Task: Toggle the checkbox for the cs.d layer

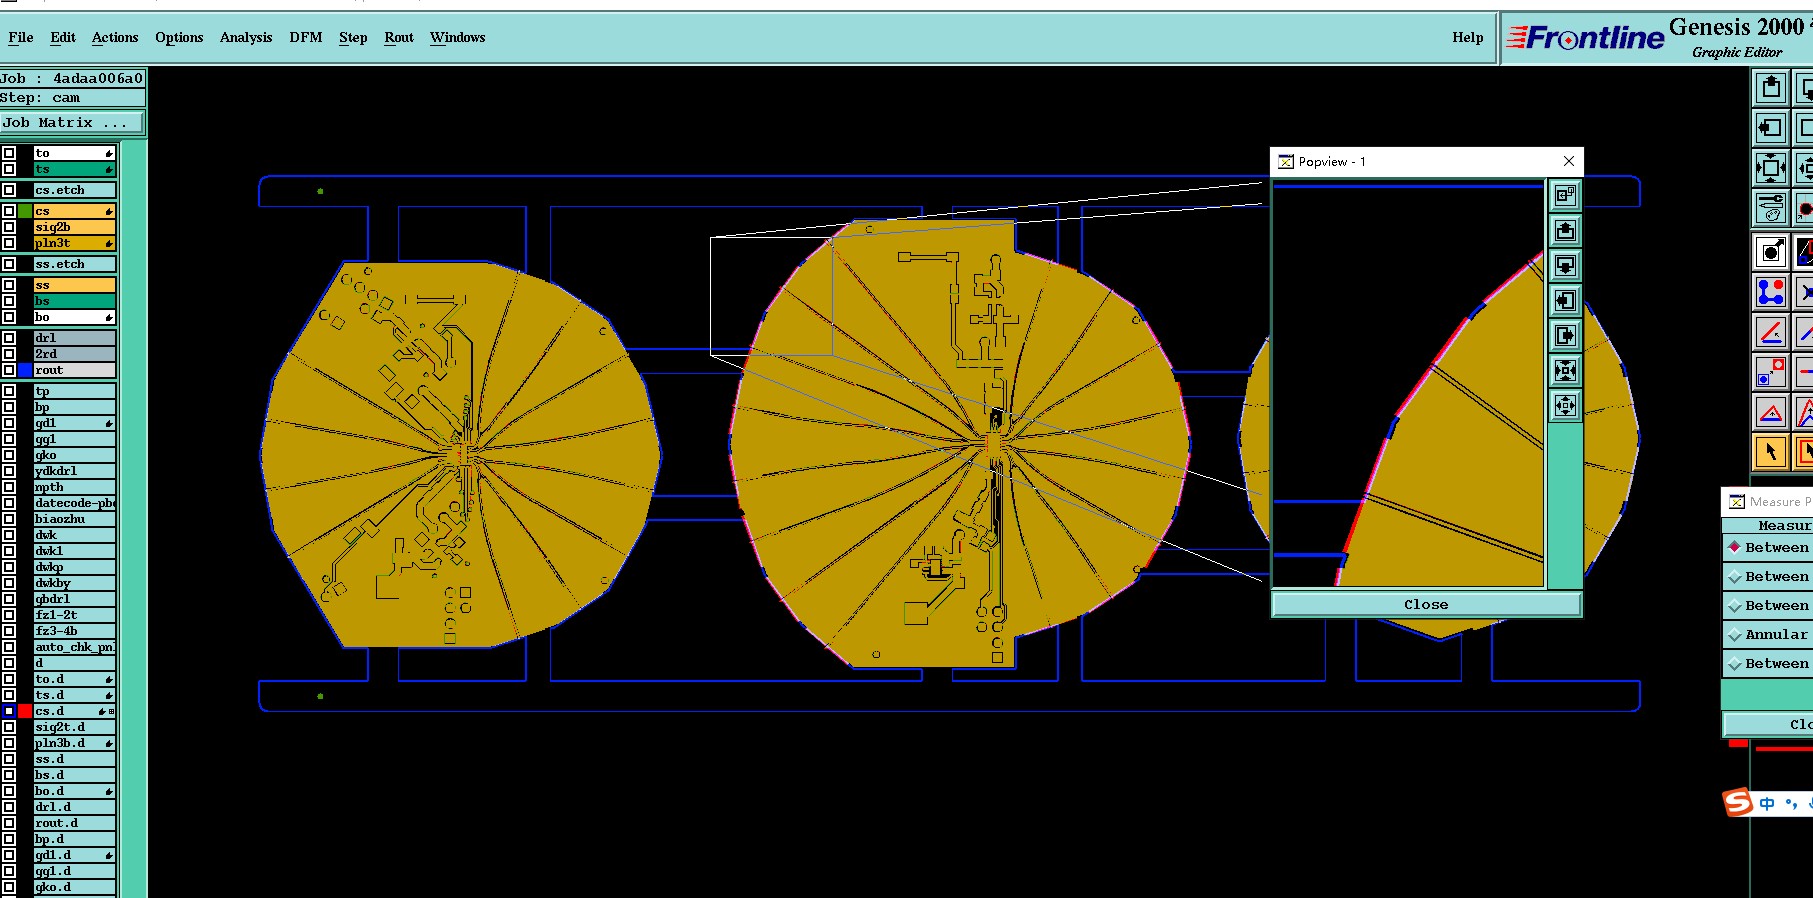Action: (9, 711)
